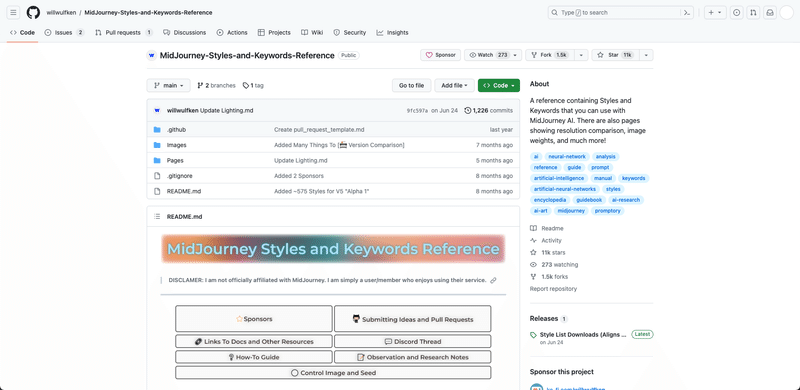
Task: Expand the star lists arrow
Action: tap(647, 55)
